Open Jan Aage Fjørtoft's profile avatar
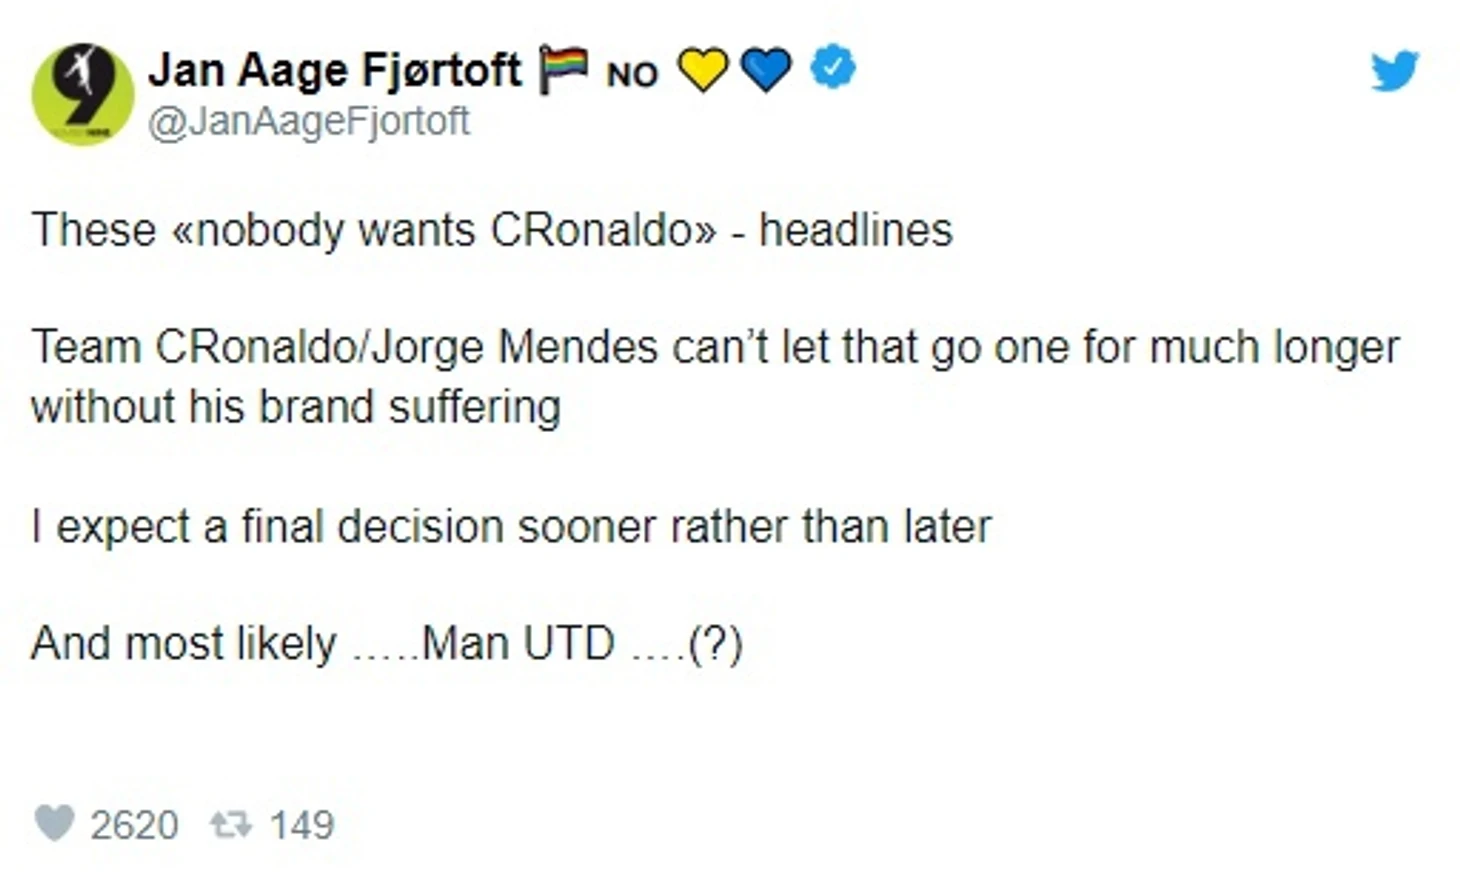Image resolution: width=1460 pixels, height=878 pixels. point(83,94)
